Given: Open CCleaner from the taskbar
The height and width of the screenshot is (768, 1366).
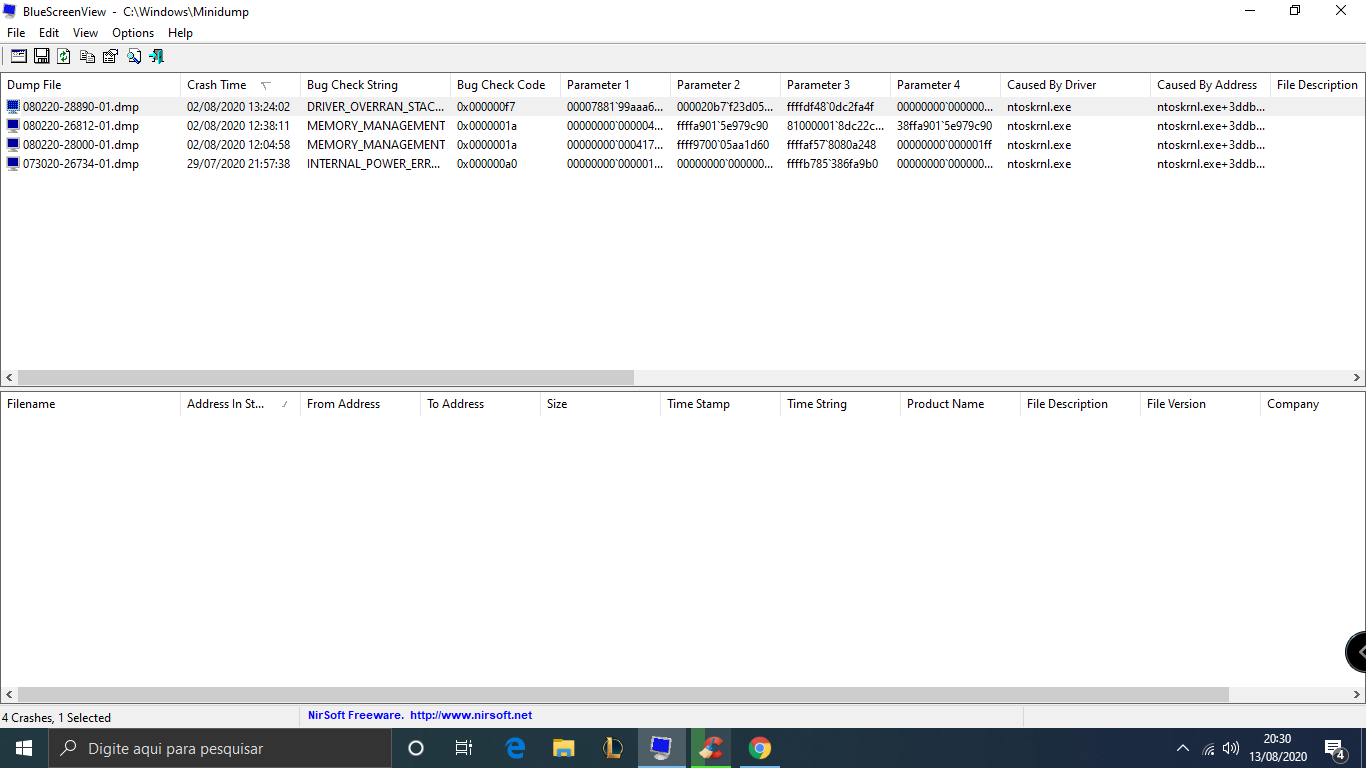Looking at the screenshot, I should (x=711, y=748).
